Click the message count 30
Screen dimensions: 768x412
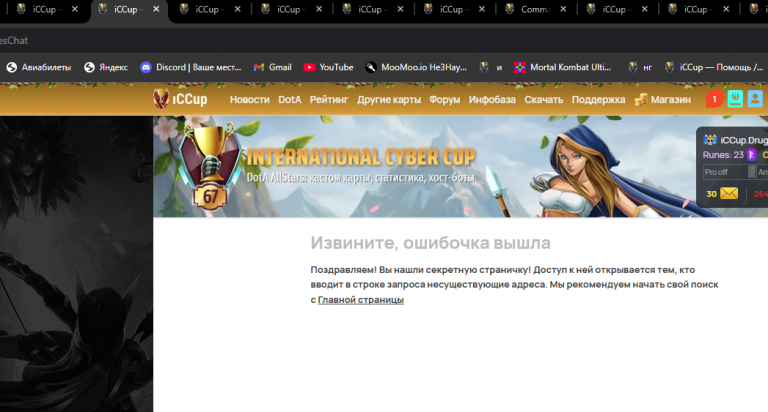click(x=711, y=194)
